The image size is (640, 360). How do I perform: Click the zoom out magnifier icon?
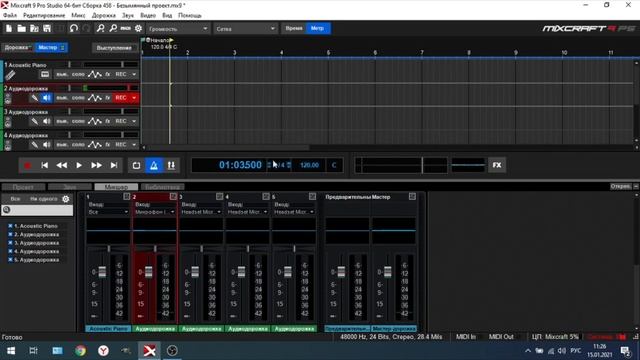[x=113, y=29]
